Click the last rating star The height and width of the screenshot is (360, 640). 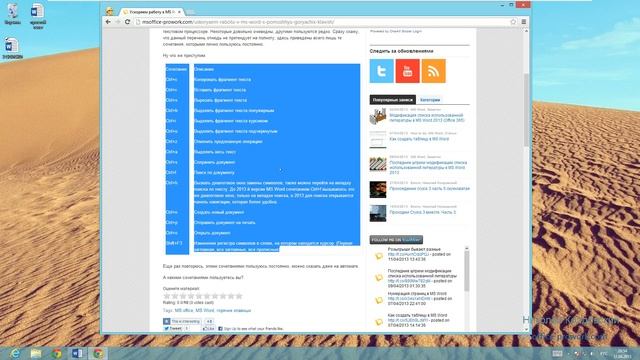point(239,296)
